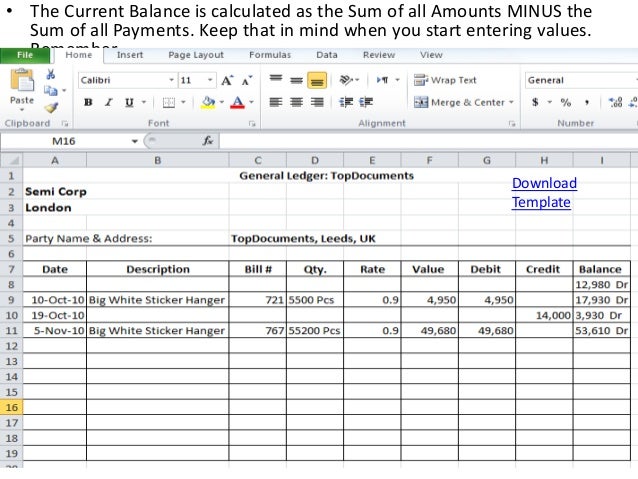Switch to the Insert tab
This screenshot has width=638, height=479.
pyautogui.click(x=130, y=55)
